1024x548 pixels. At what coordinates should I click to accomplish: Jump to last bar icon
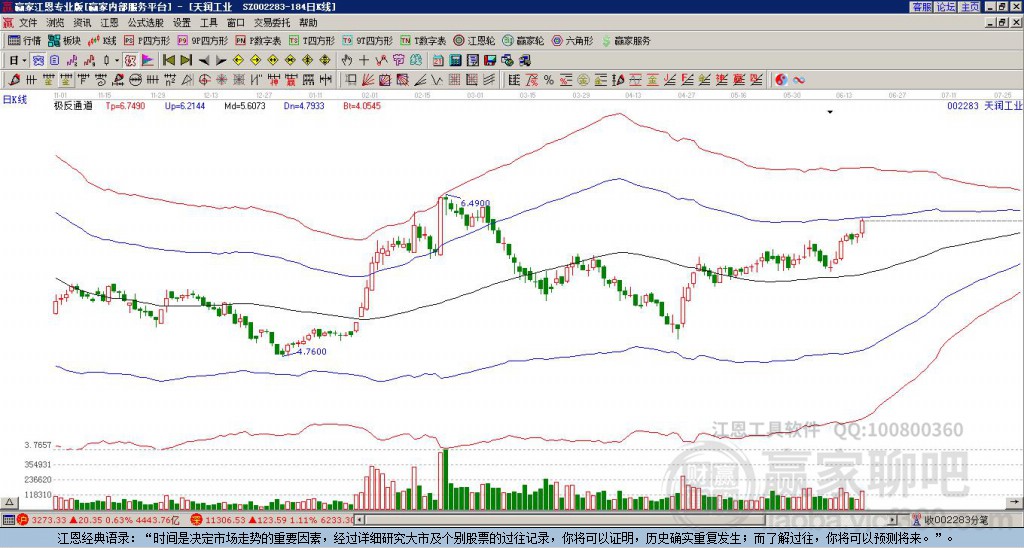pos(186,61)
